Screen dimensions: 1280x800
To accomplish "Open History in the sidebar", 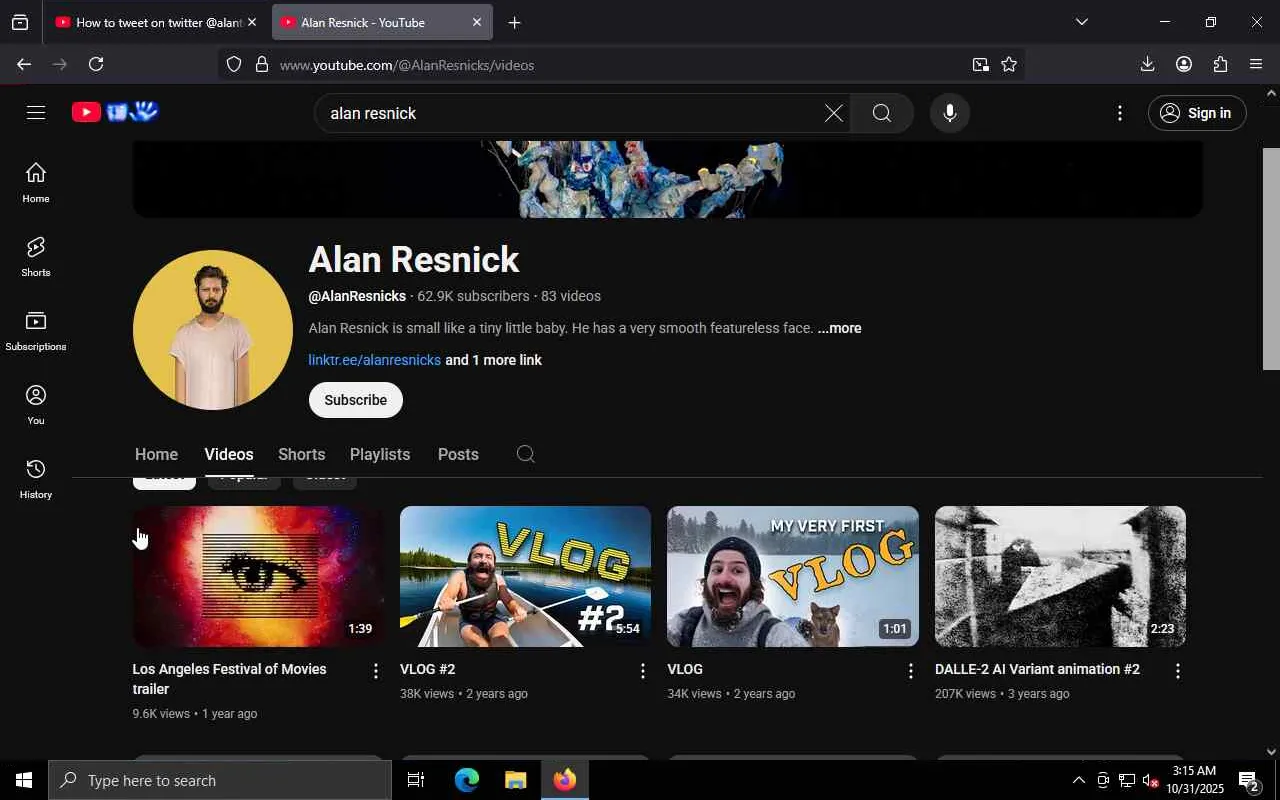I will (x=36, y=478).
